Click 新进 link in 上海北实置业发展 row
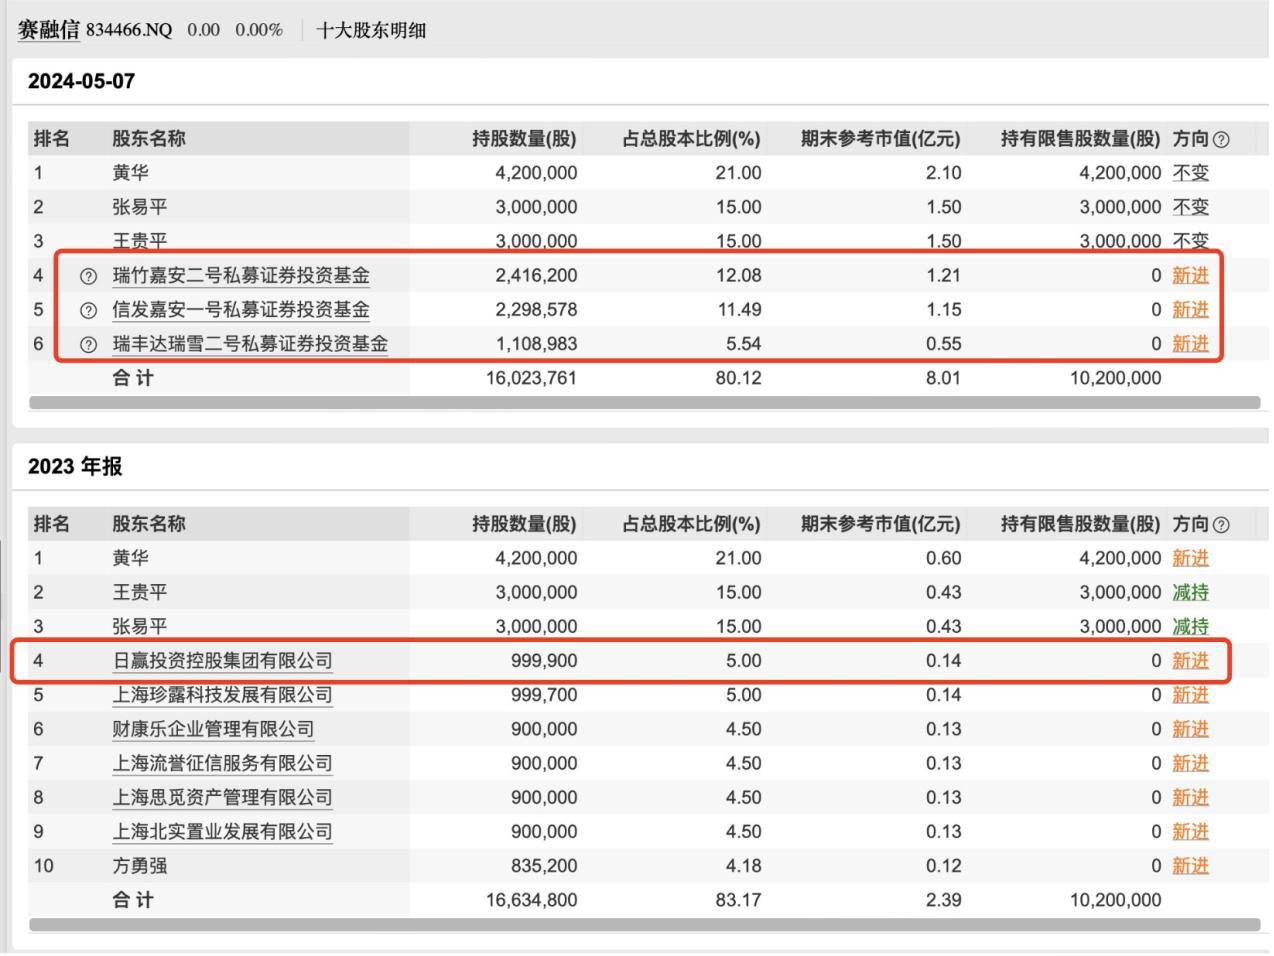The height and width of the screenshot is (956, 1274). coord(1190,831)
